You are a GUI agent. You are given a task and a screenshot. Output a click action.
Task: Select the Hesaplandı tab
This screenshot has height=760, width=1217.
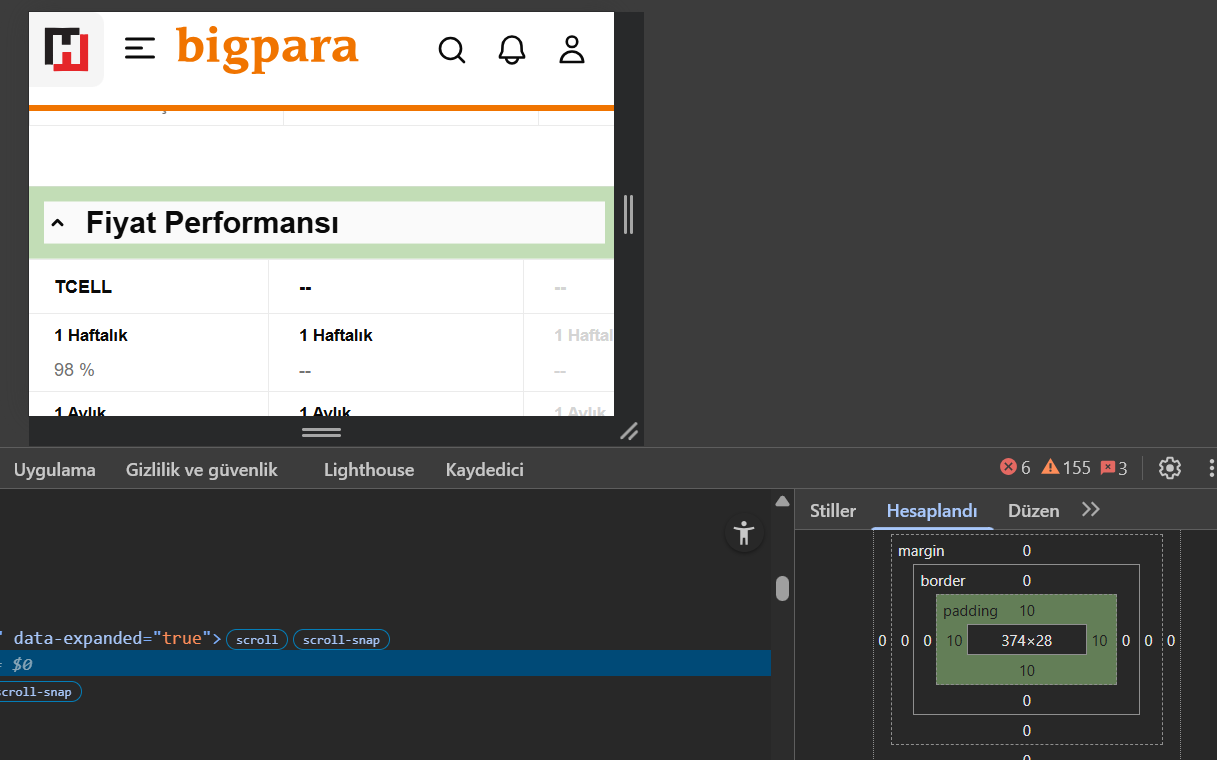(932, 511)
